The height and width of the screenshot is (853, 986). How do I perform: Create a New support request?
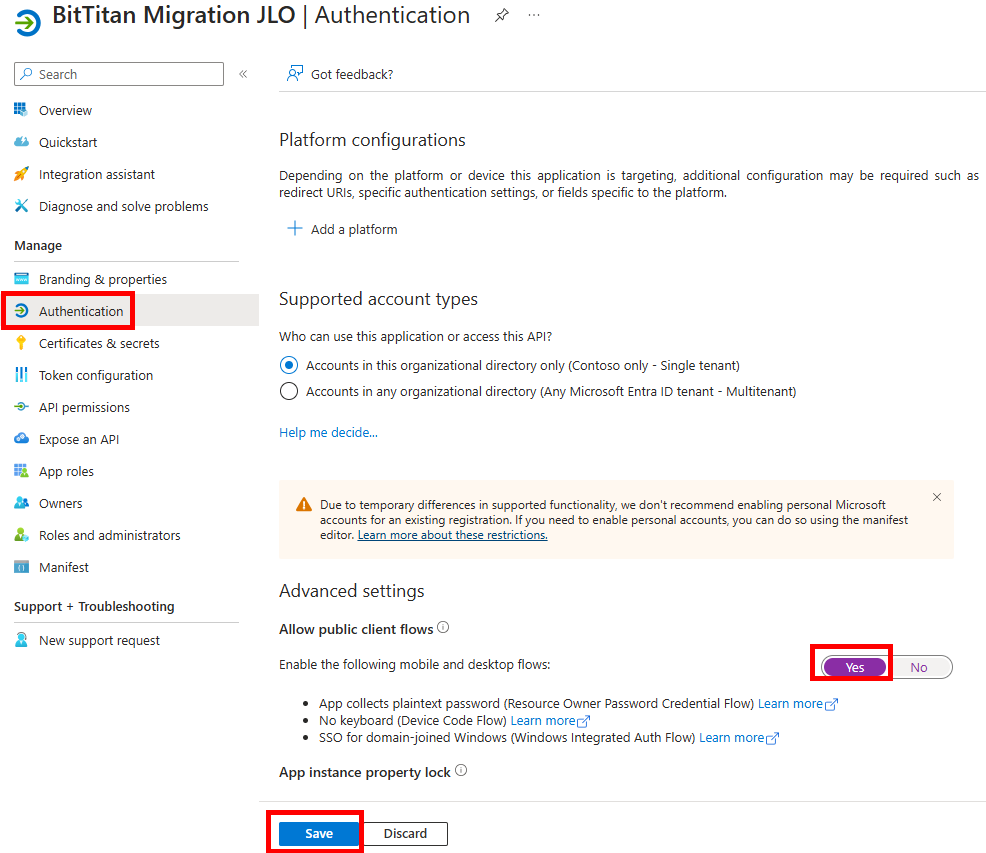click(99, 640)
